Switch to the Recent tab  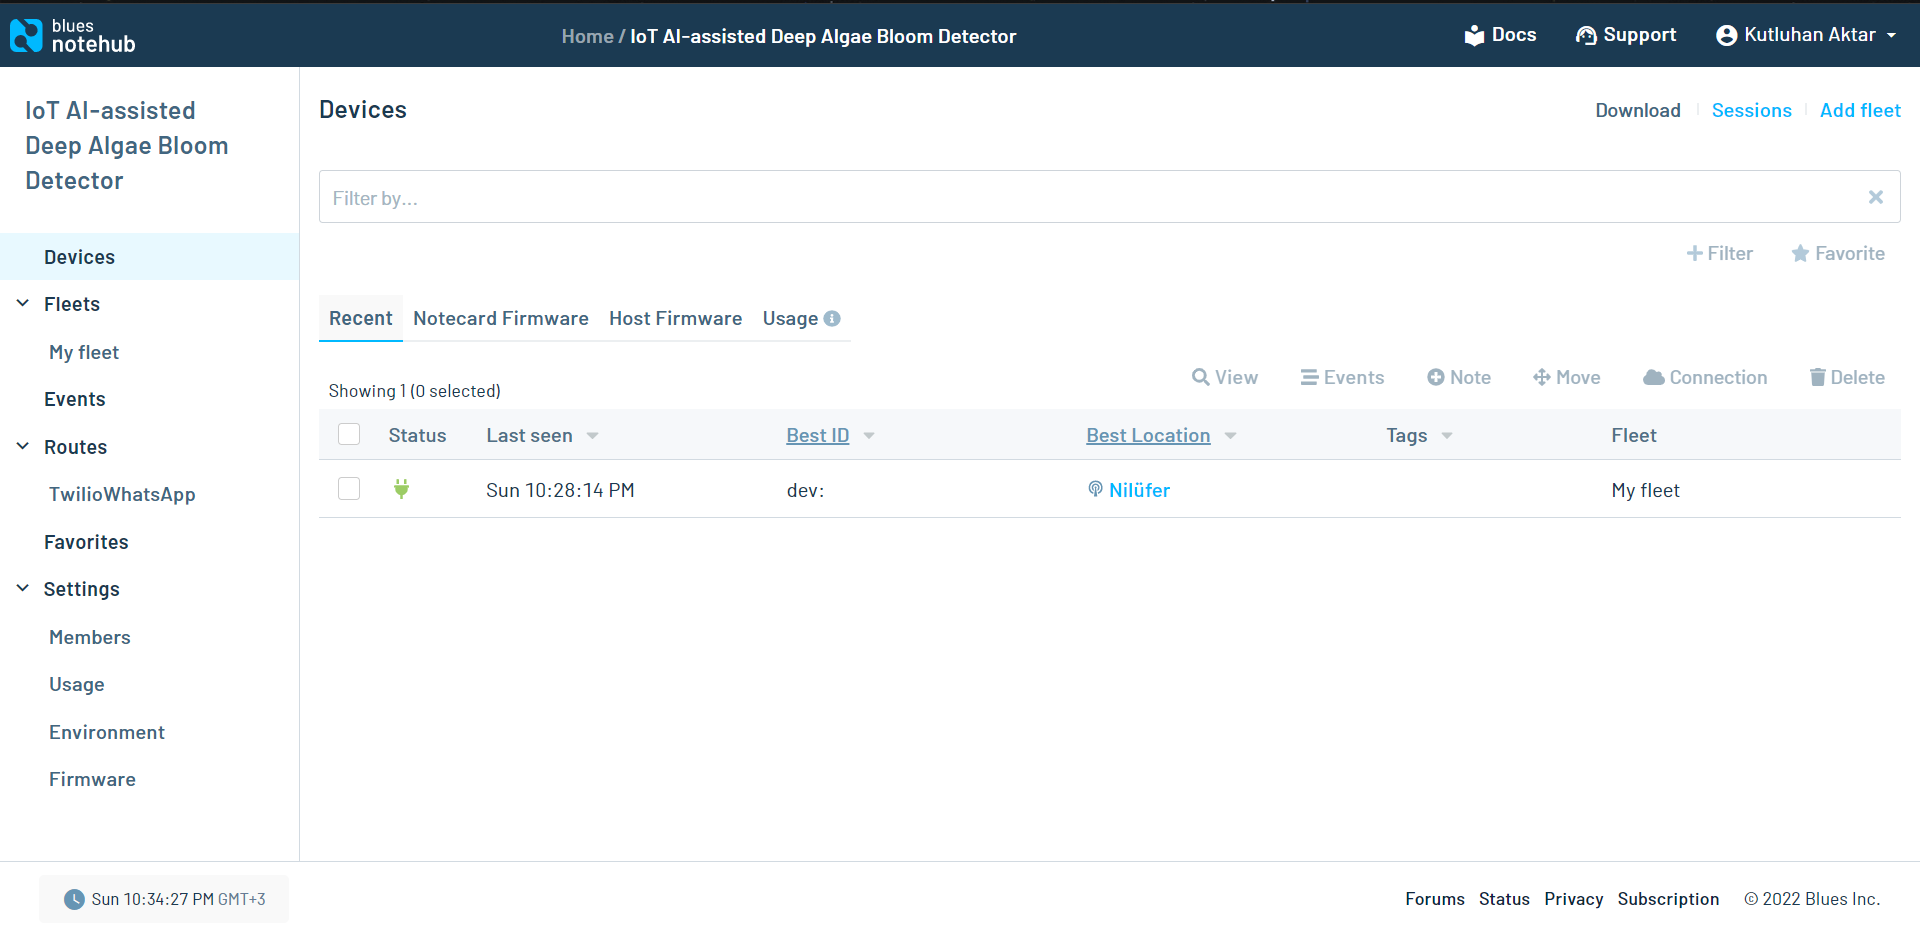tap(361, 318)
